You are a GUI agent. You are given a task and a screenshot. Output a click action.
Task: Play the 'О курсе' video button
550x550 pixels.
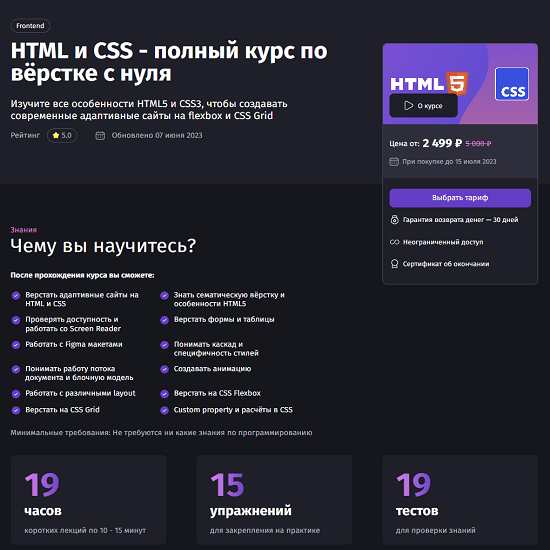coord(423,106)
